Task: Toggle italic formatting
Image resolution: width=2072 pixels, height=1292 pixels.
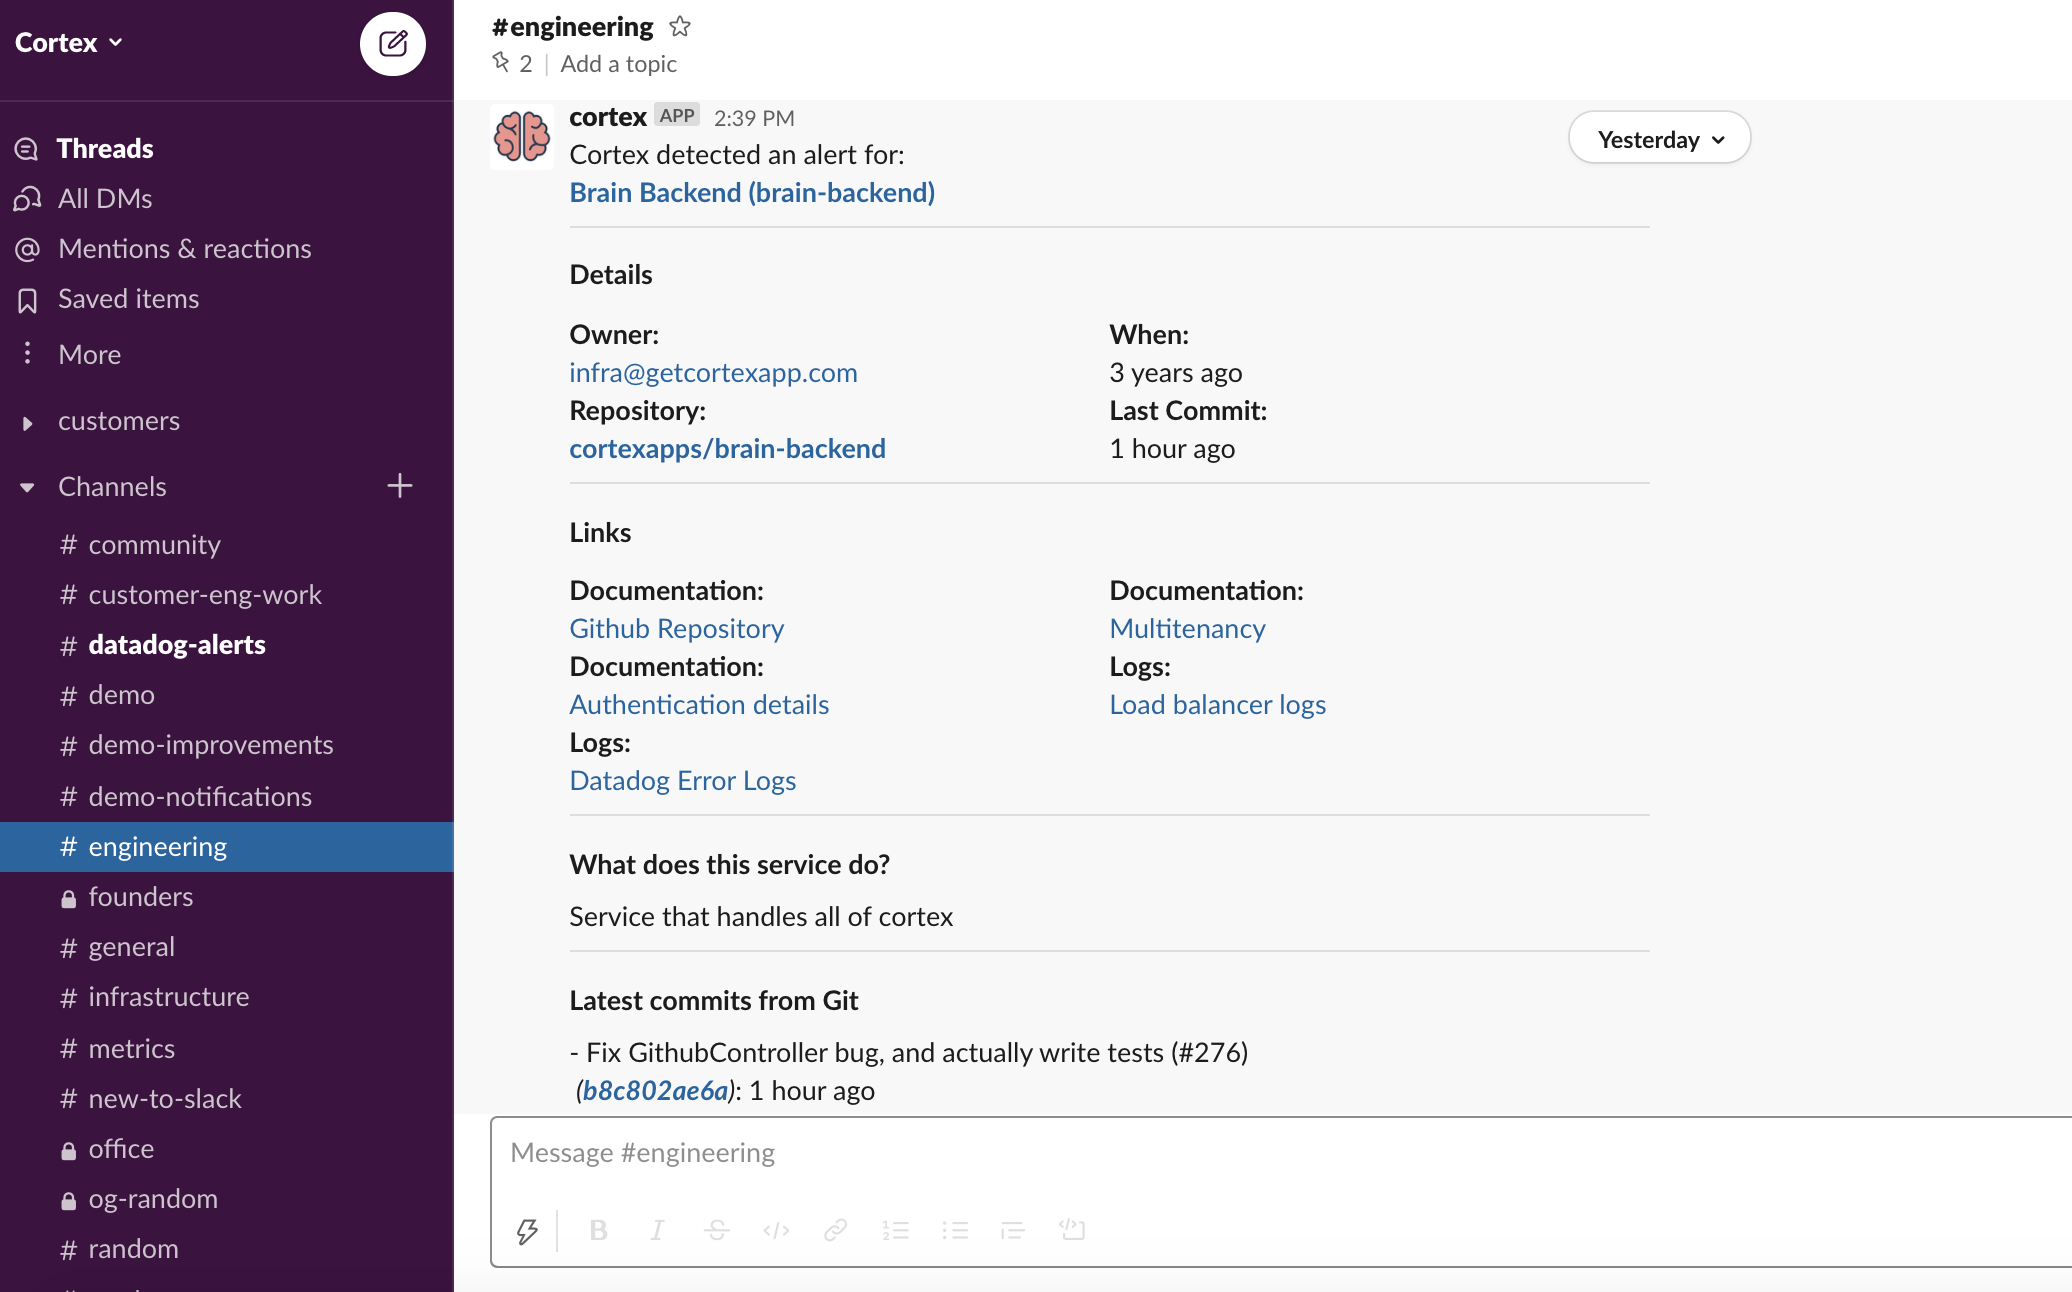Action: pyautogui.click(x=657, y=1230)
